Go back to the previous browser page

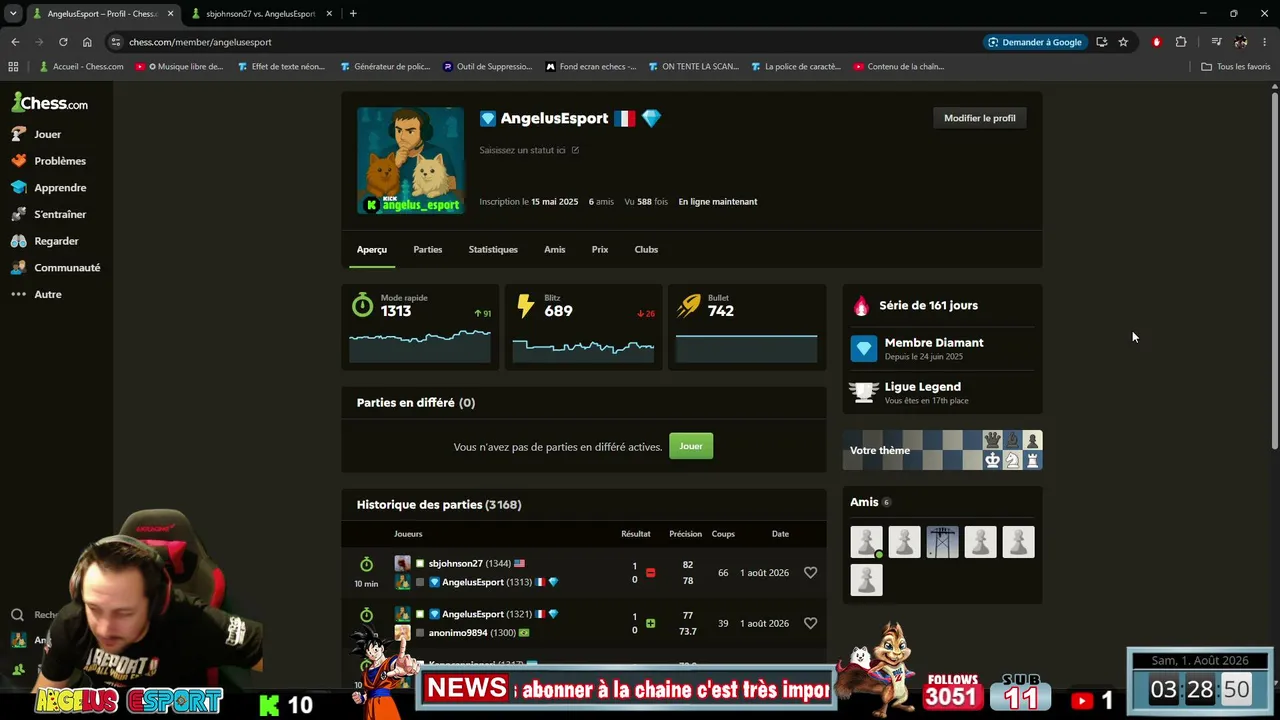point(15,42)
